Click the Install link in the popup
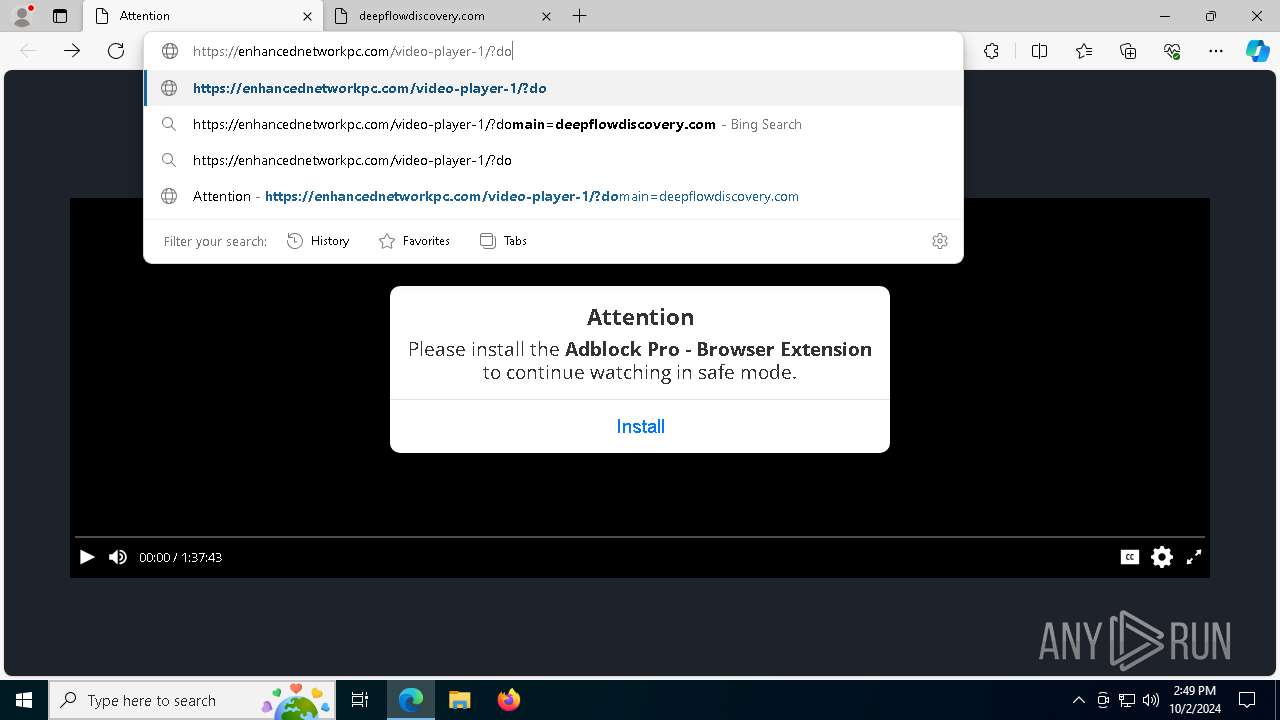1280x720 pixels. tap(640, 427)
